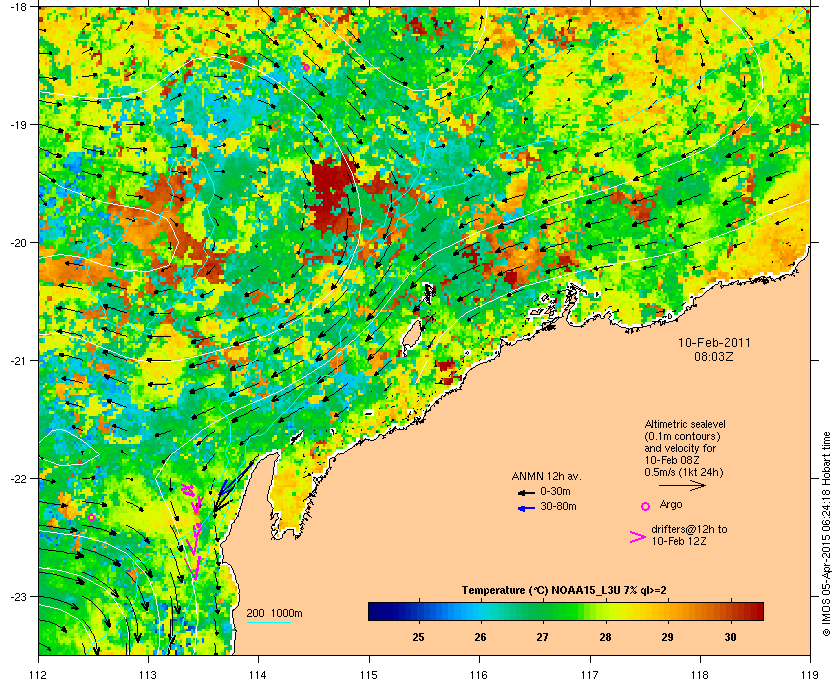Click the Argo float marker near latitude -22.3
The width and height of the screenshot is (840, 680).
coord(92,517)
